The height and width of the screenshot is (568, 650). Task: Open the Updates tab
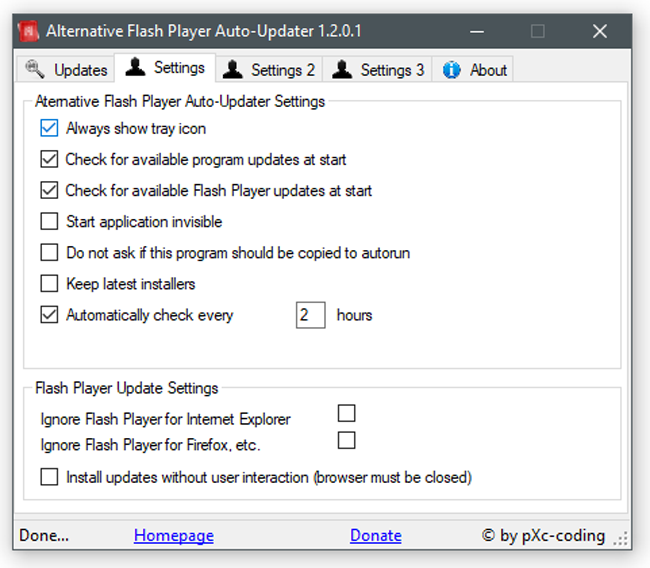click(67, 70)
